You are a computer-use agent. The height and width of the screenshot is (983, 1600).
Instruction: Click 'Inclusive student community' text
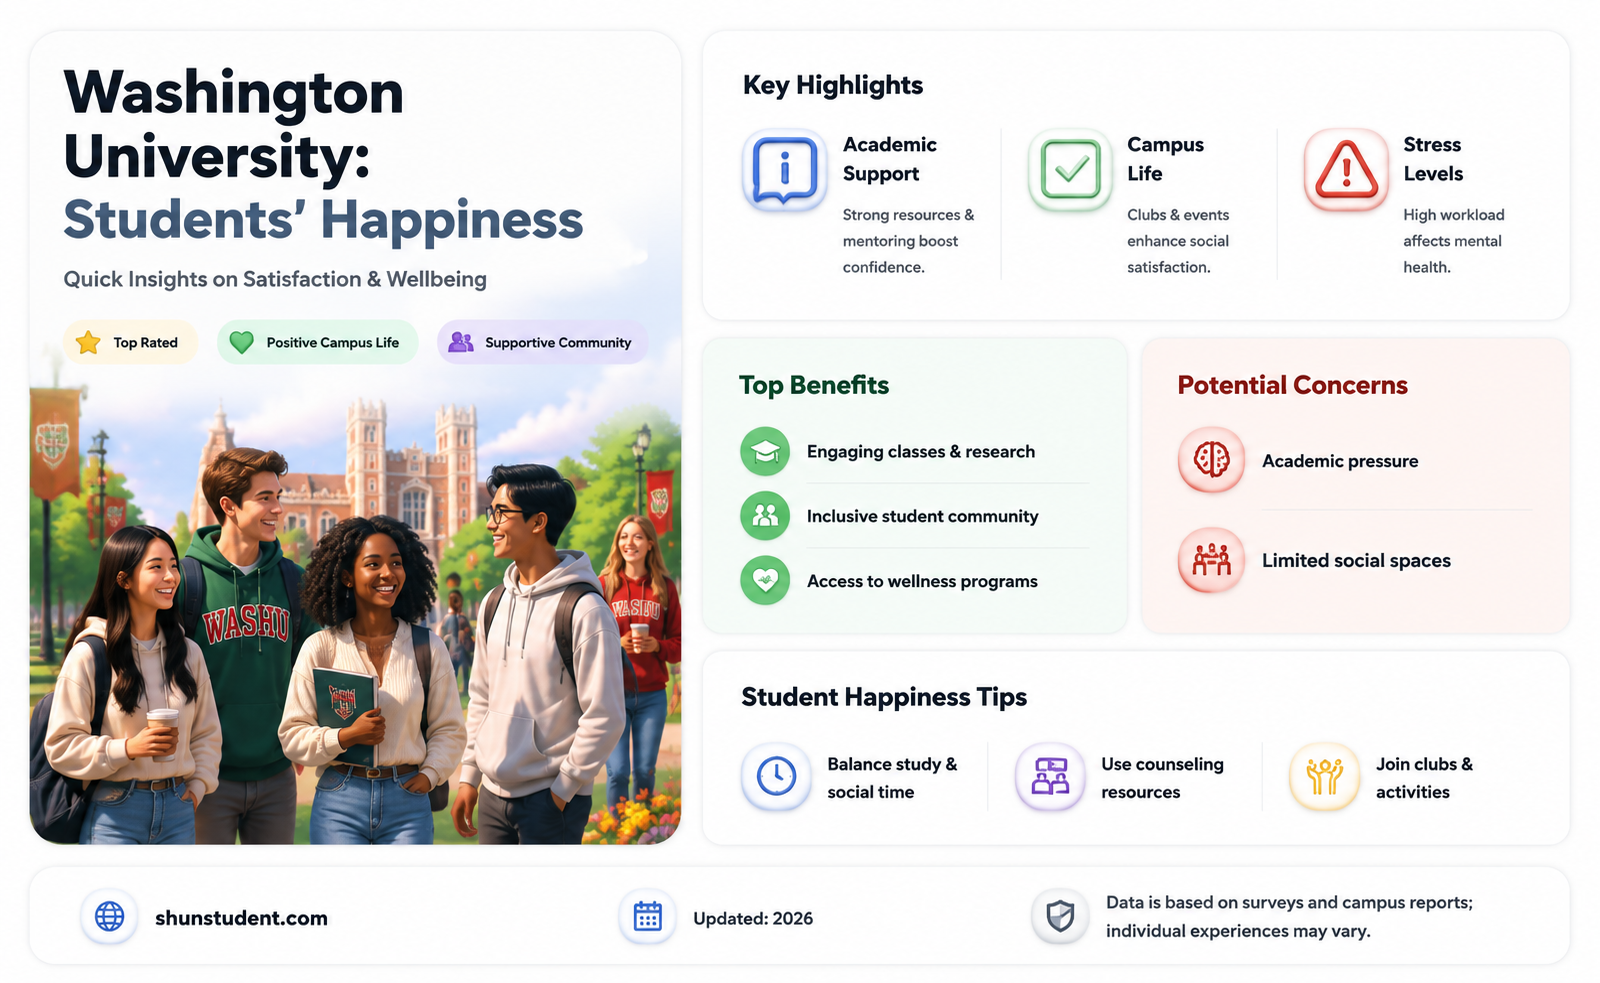[922, 516]
